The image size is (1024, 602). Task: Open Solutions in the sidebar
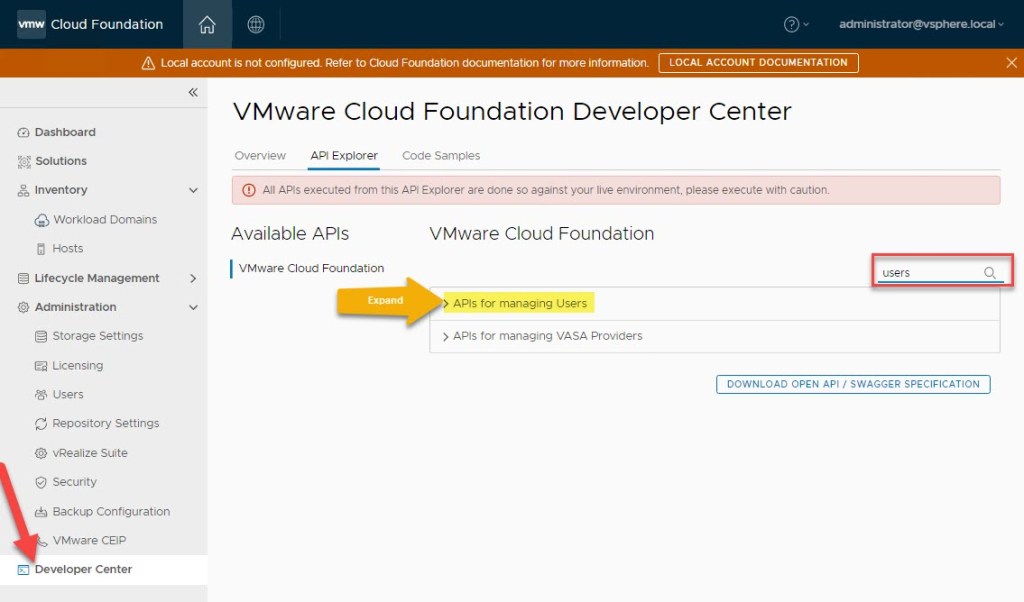(60, 161)
